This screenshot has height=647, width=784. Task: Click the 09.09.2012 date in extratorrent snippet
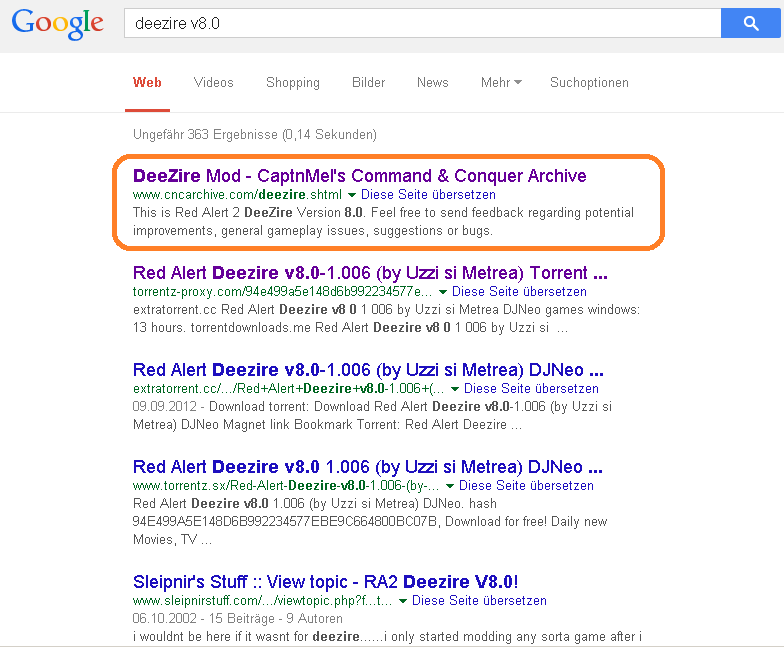click(x=164, y=406)
